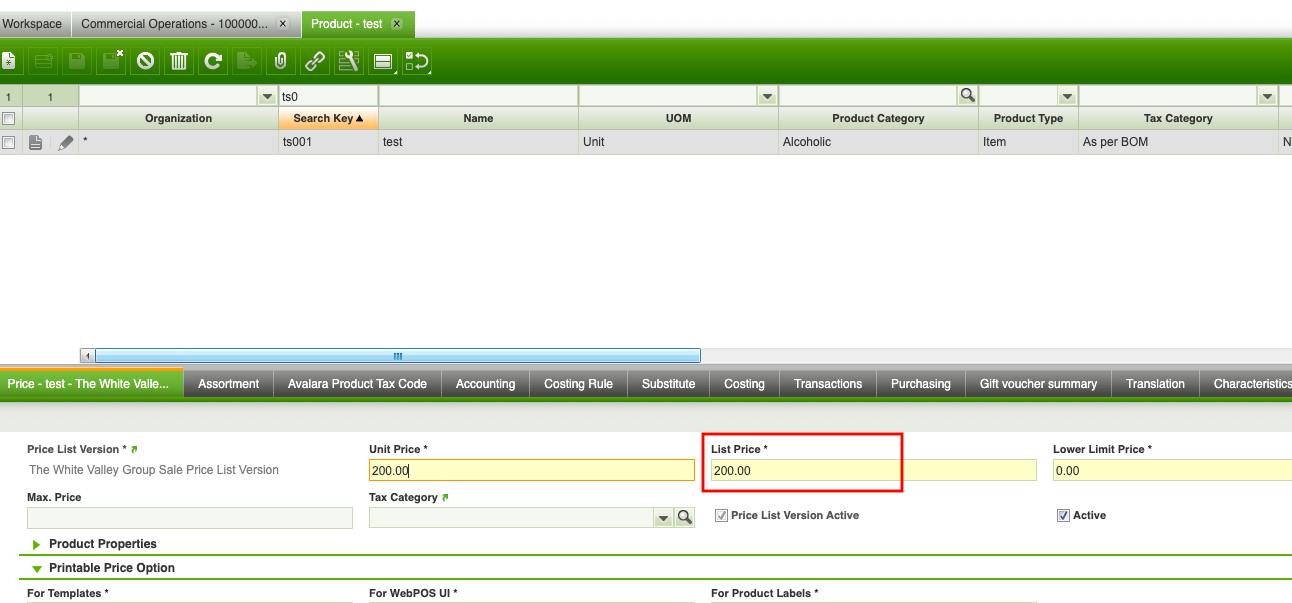Tick the checkbox for the ts001 row
This screenshot has width=1292, height=603.
pos(9,143)
